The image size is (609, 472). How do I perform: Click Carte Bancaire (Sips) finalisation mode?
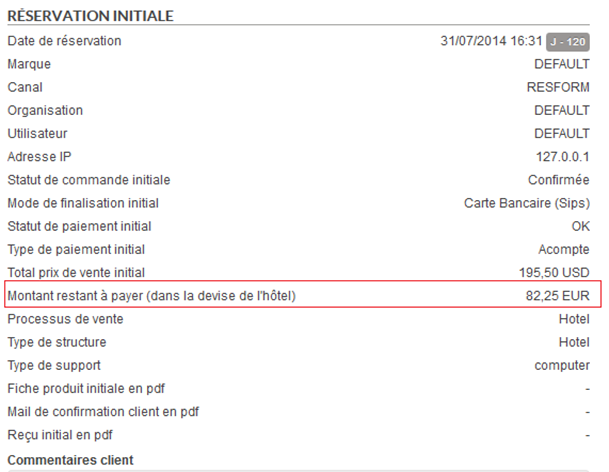[526, 203]
